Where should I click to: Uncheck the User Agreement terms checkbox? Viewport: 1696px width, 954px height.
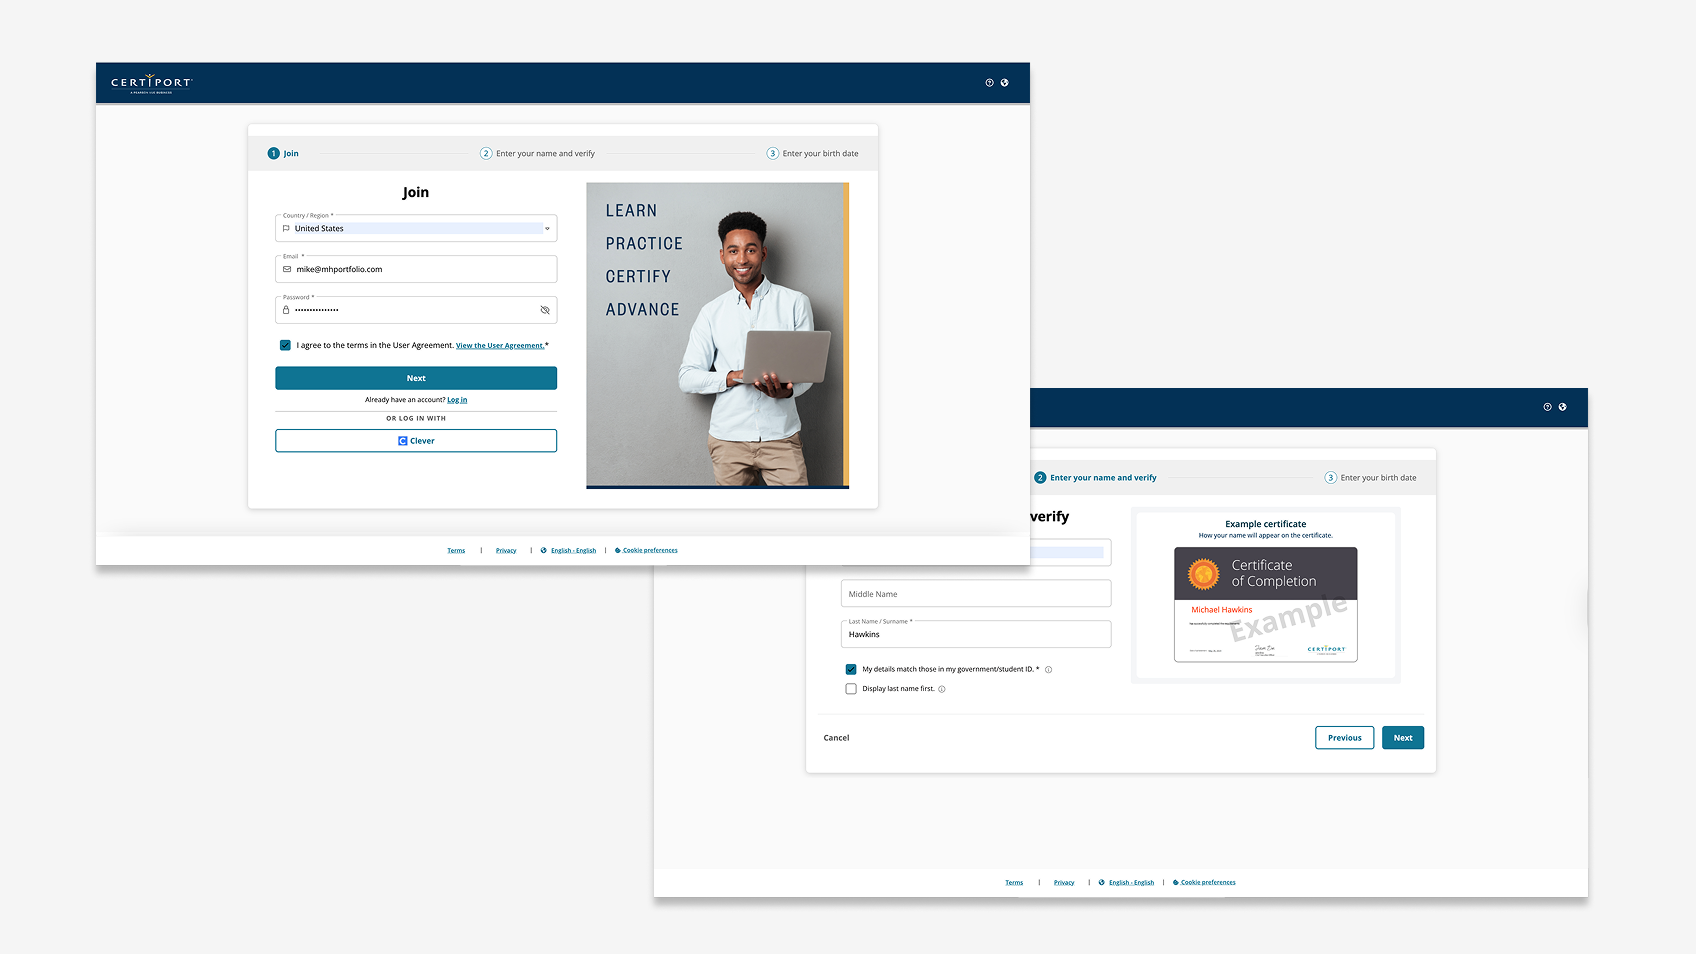pos(285,345)
